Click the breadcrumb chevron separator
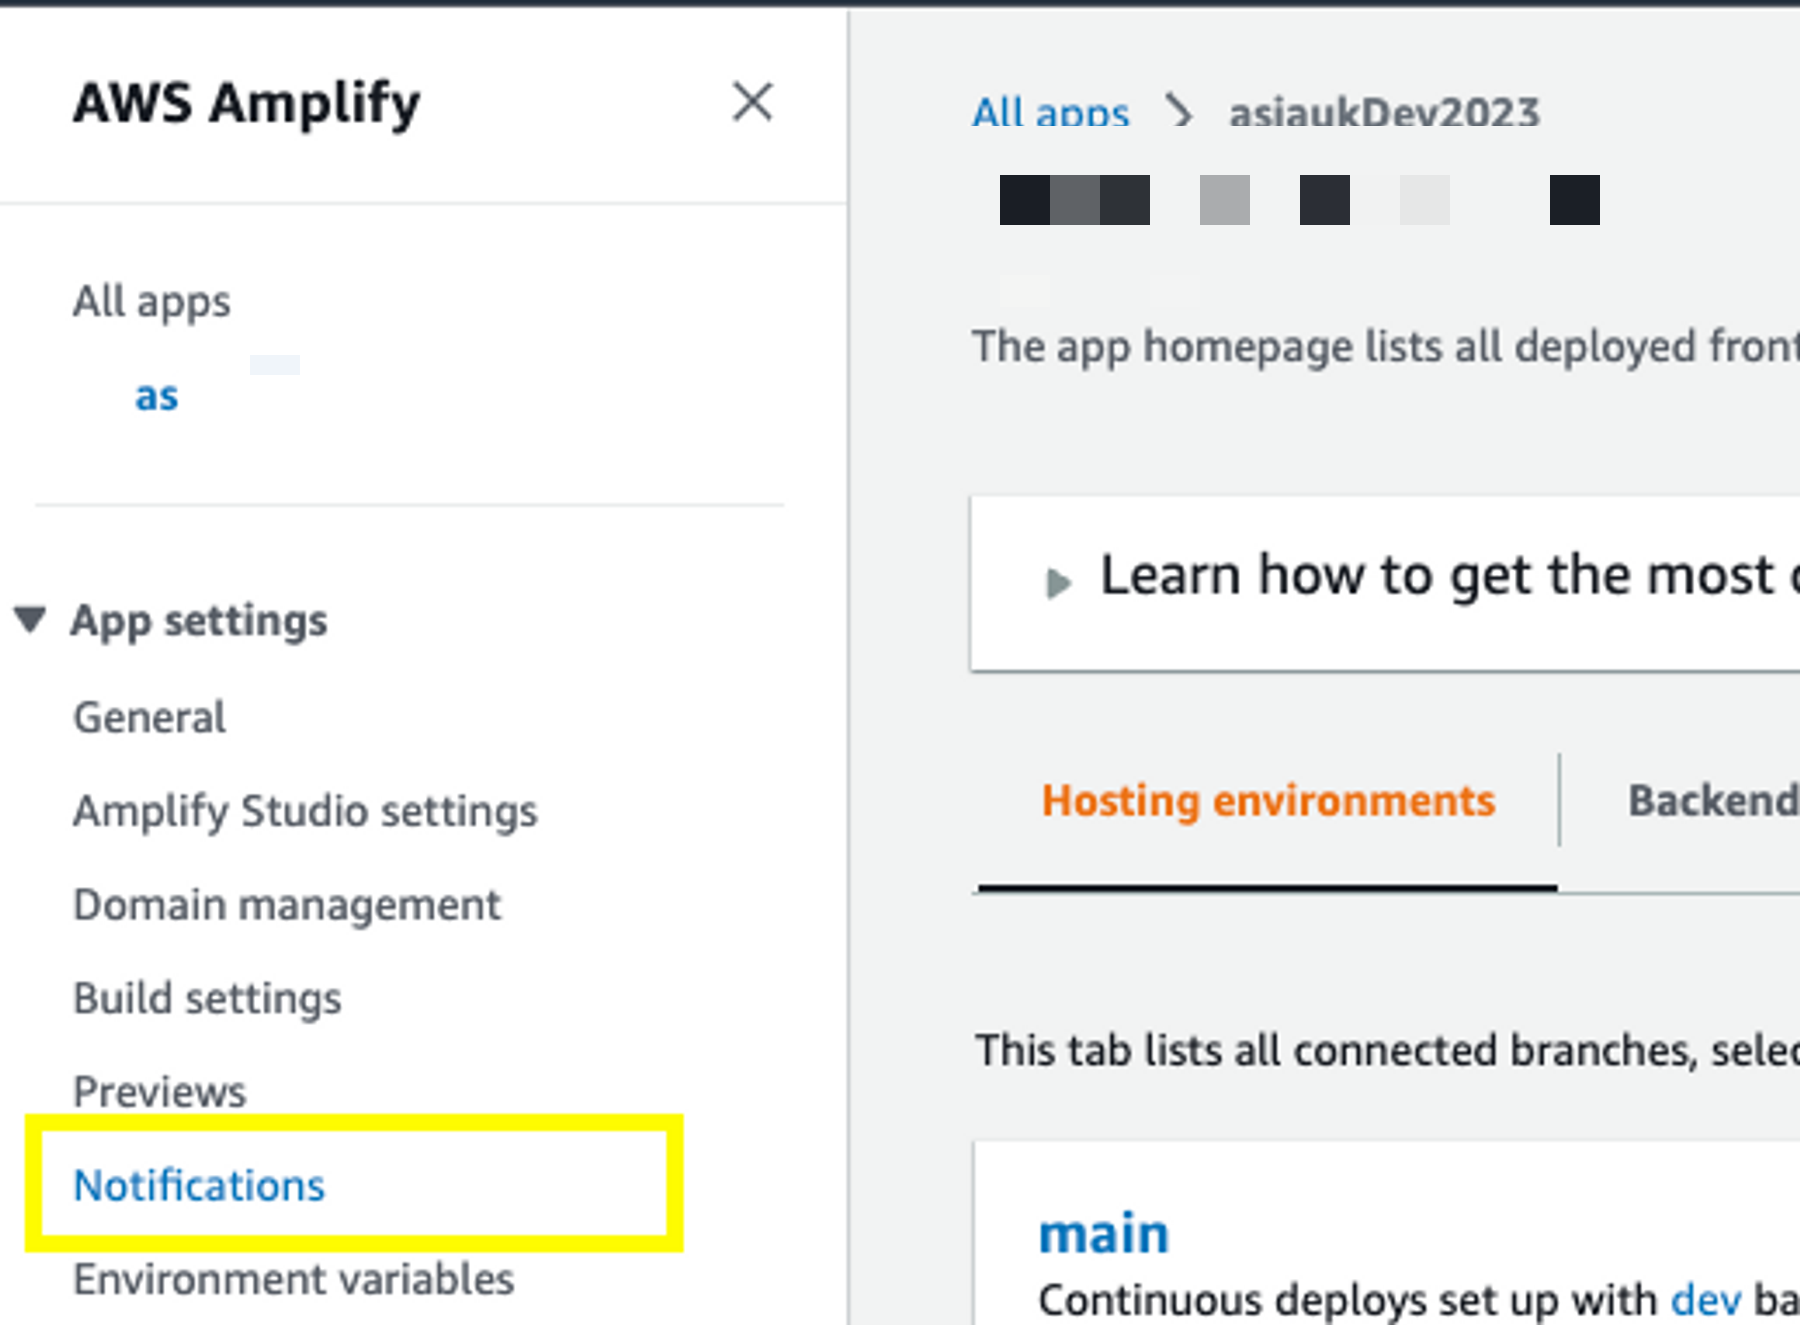1800x1325 pixels. pyautogui.click(x=1180, y=112)
